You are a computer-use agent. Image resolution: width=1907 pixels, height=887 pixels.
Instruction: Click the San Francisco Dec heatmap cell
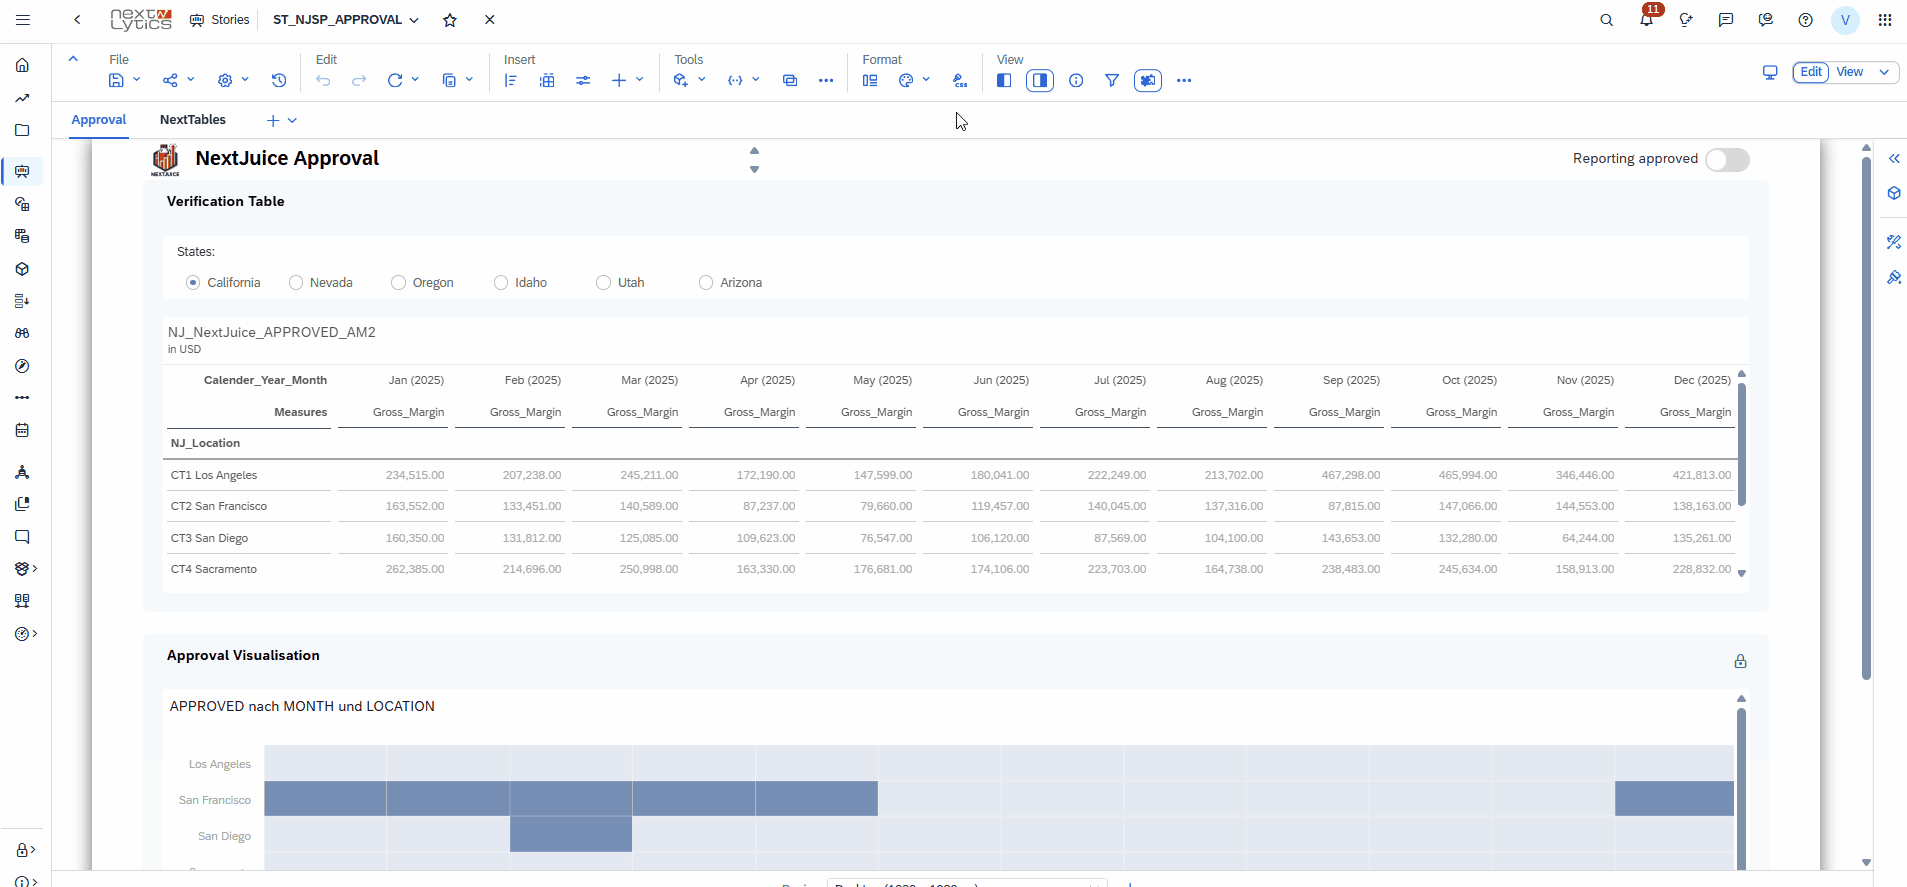pos(1675,799)
